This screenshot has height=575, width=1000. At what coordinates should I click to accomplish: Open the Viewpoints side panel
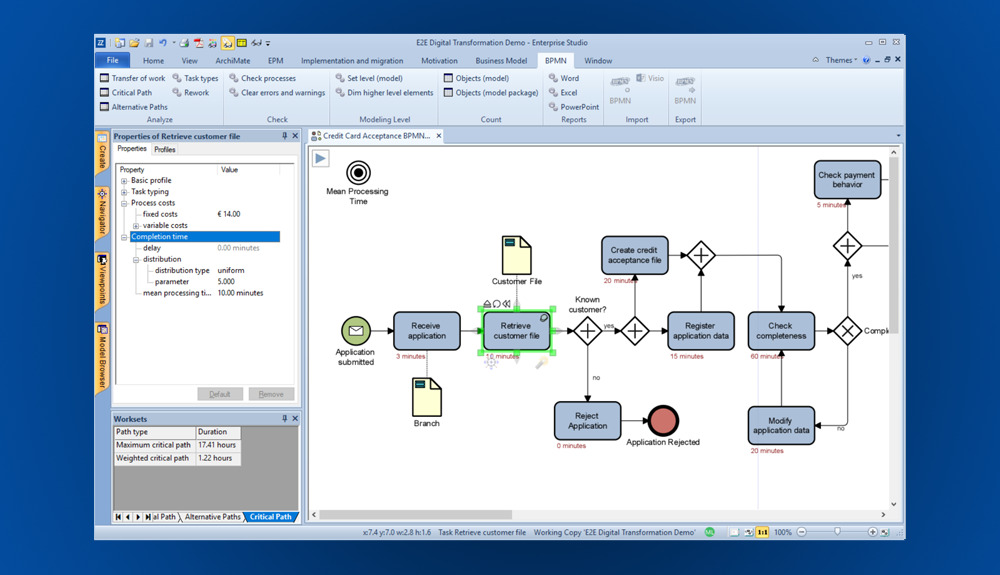pyautogui.click(x=102, y=280)
